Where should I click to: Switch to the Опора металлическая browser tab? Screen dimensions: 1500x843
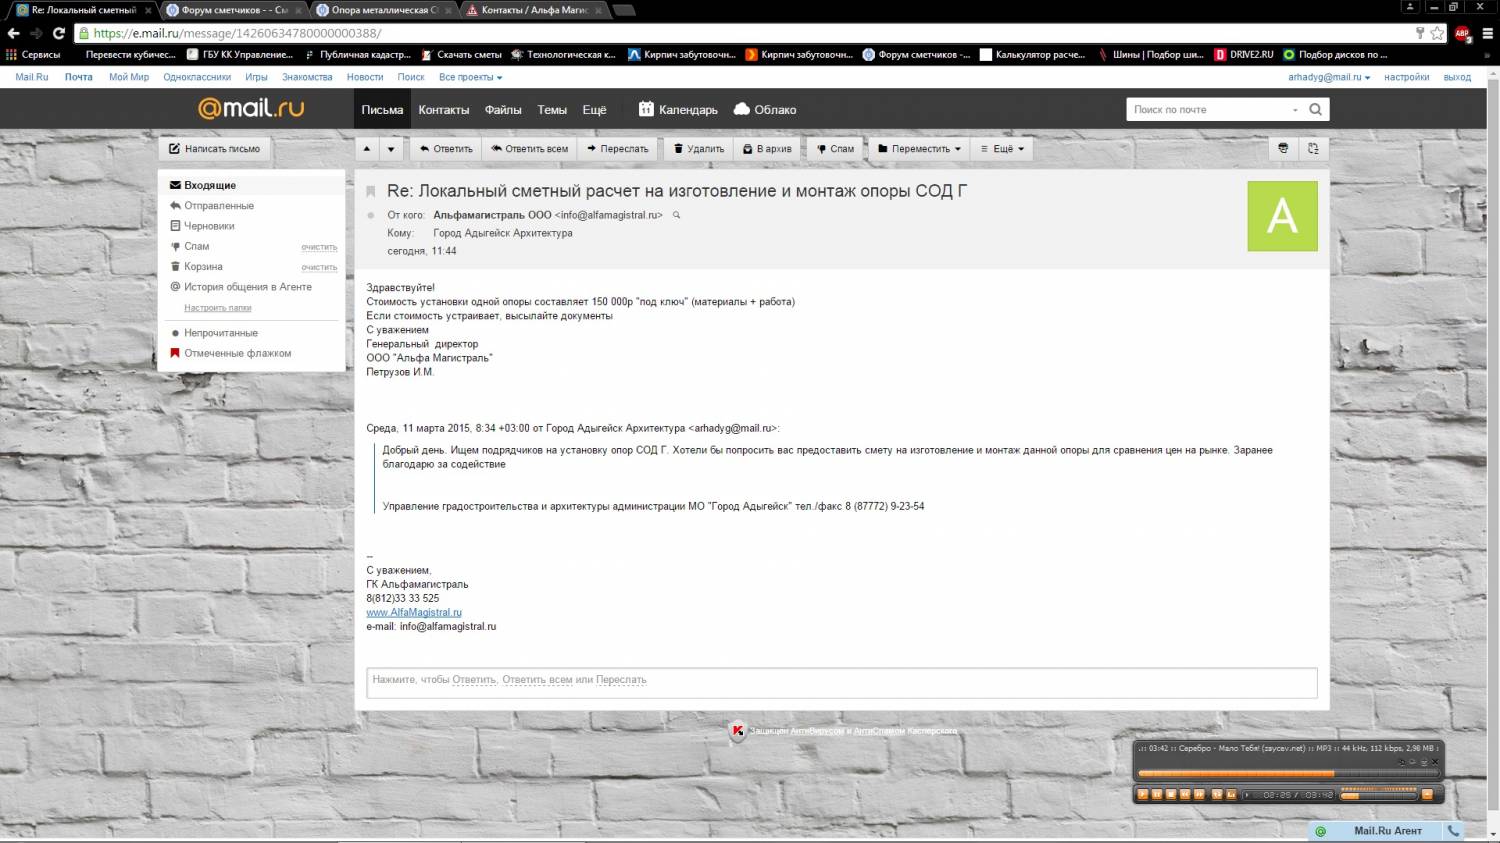click(x=382, y=10)
